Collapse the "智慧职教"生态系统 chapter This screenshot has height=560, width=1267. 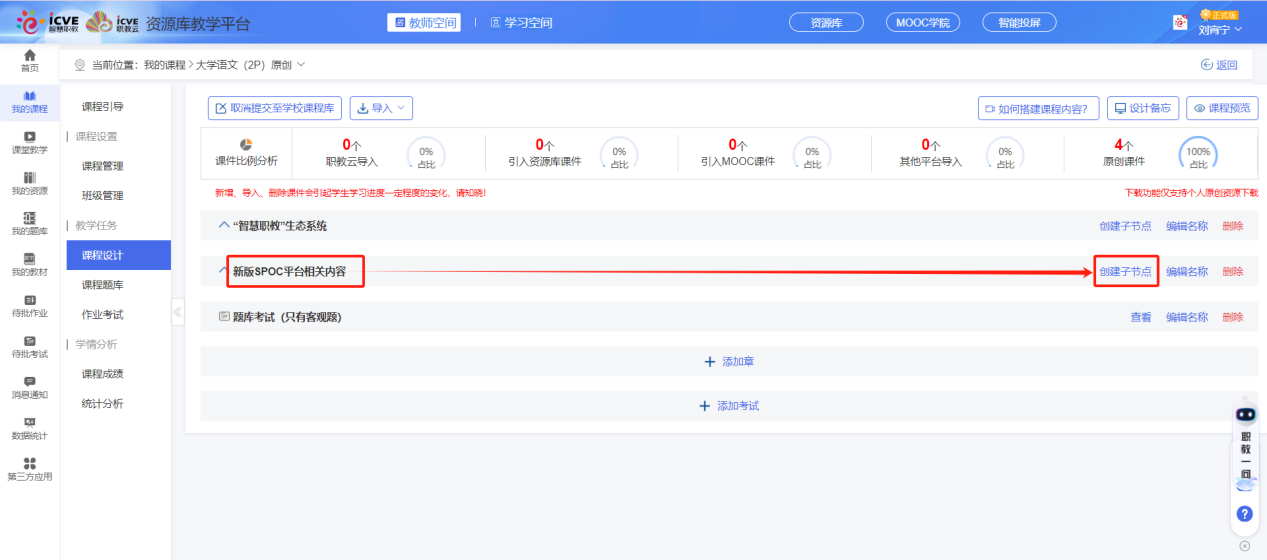[x=223, y=226]
